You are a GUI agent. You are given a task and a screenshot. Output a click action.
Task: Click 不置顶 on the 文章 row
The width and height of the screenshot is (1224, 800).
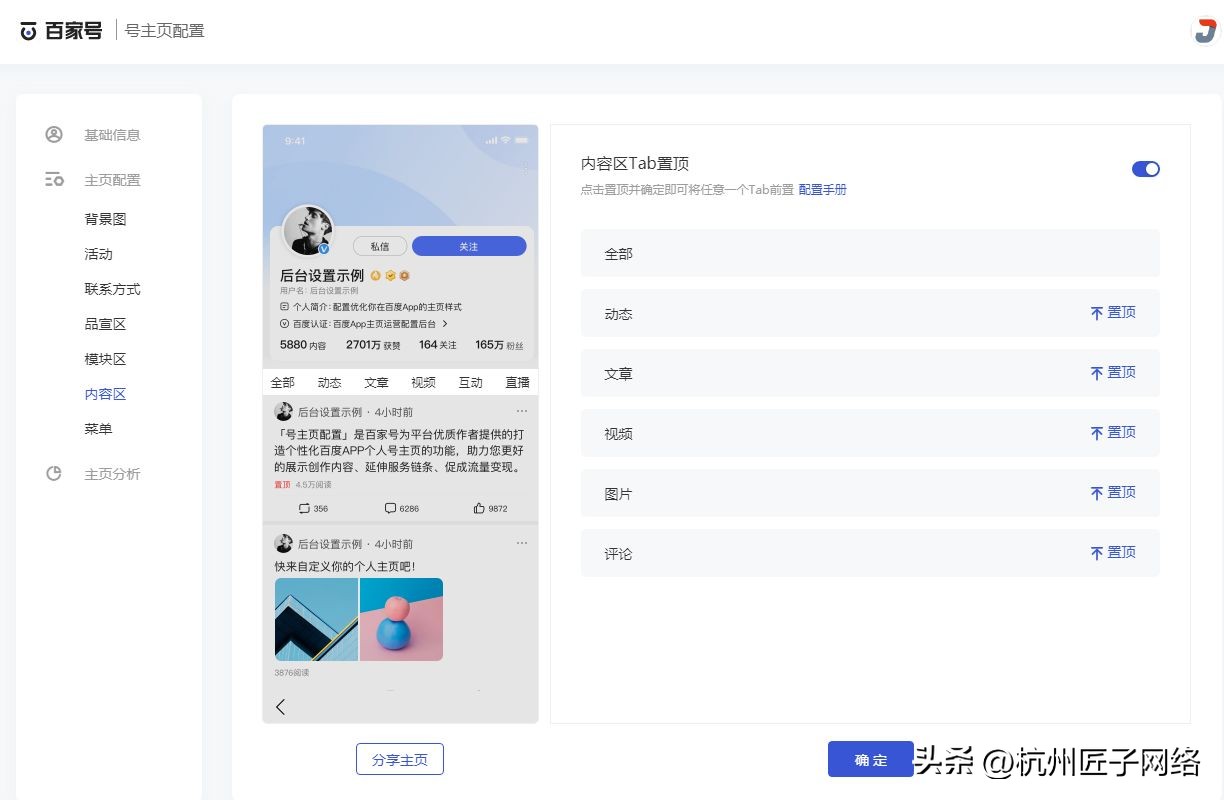click(1113, 372)
